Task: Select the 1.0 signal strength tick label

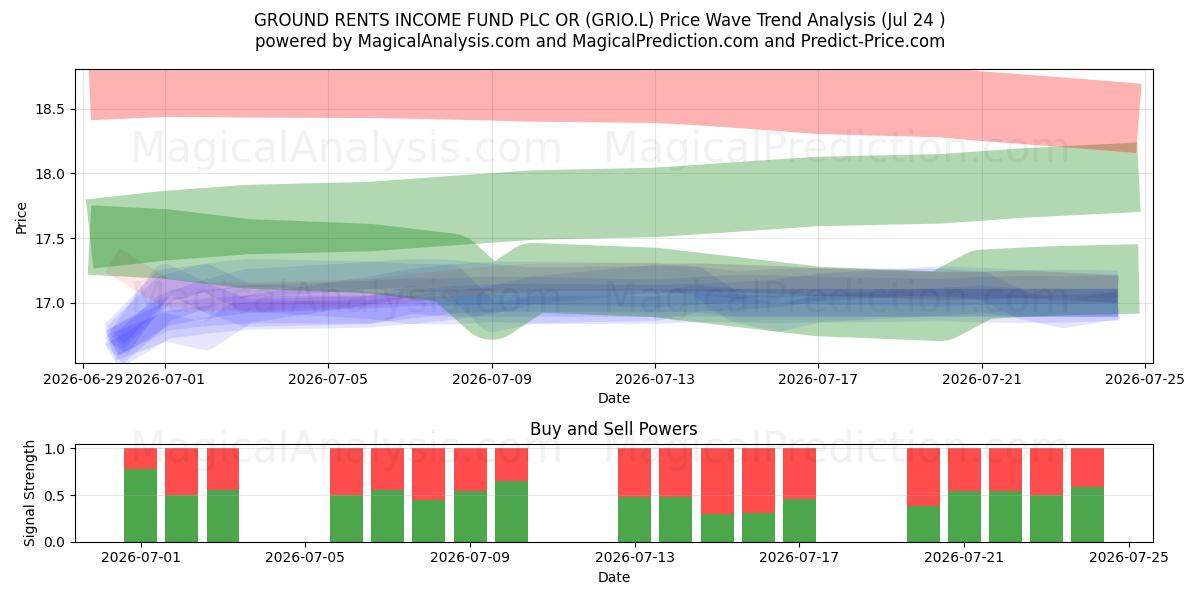Action: [55, 449]
